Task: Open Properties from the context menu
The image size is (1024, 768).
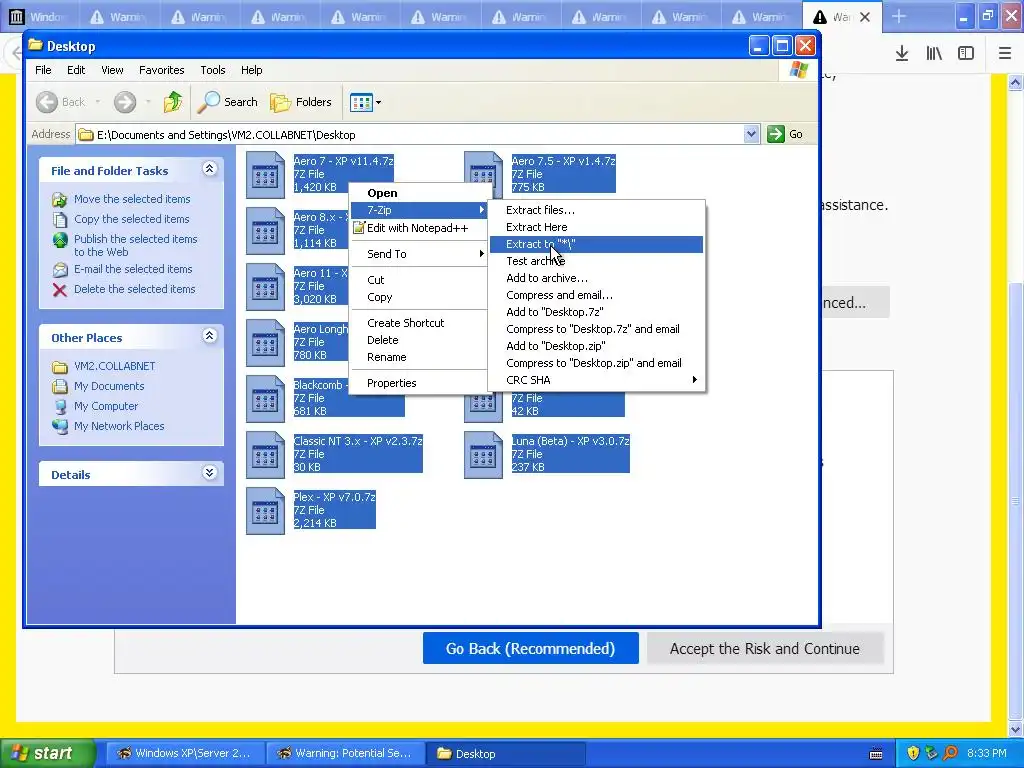Action: coord(419,383)
